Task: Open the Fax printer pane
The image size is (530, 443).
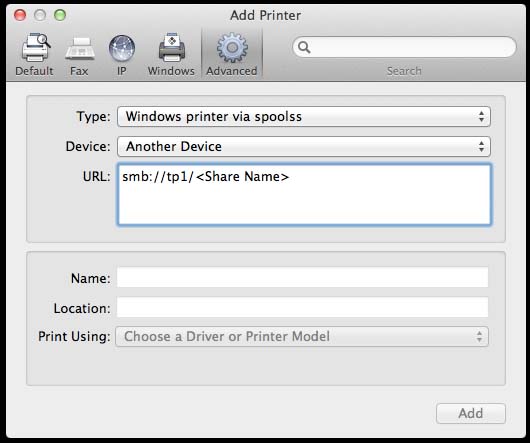Action: [x=80, y=49]
